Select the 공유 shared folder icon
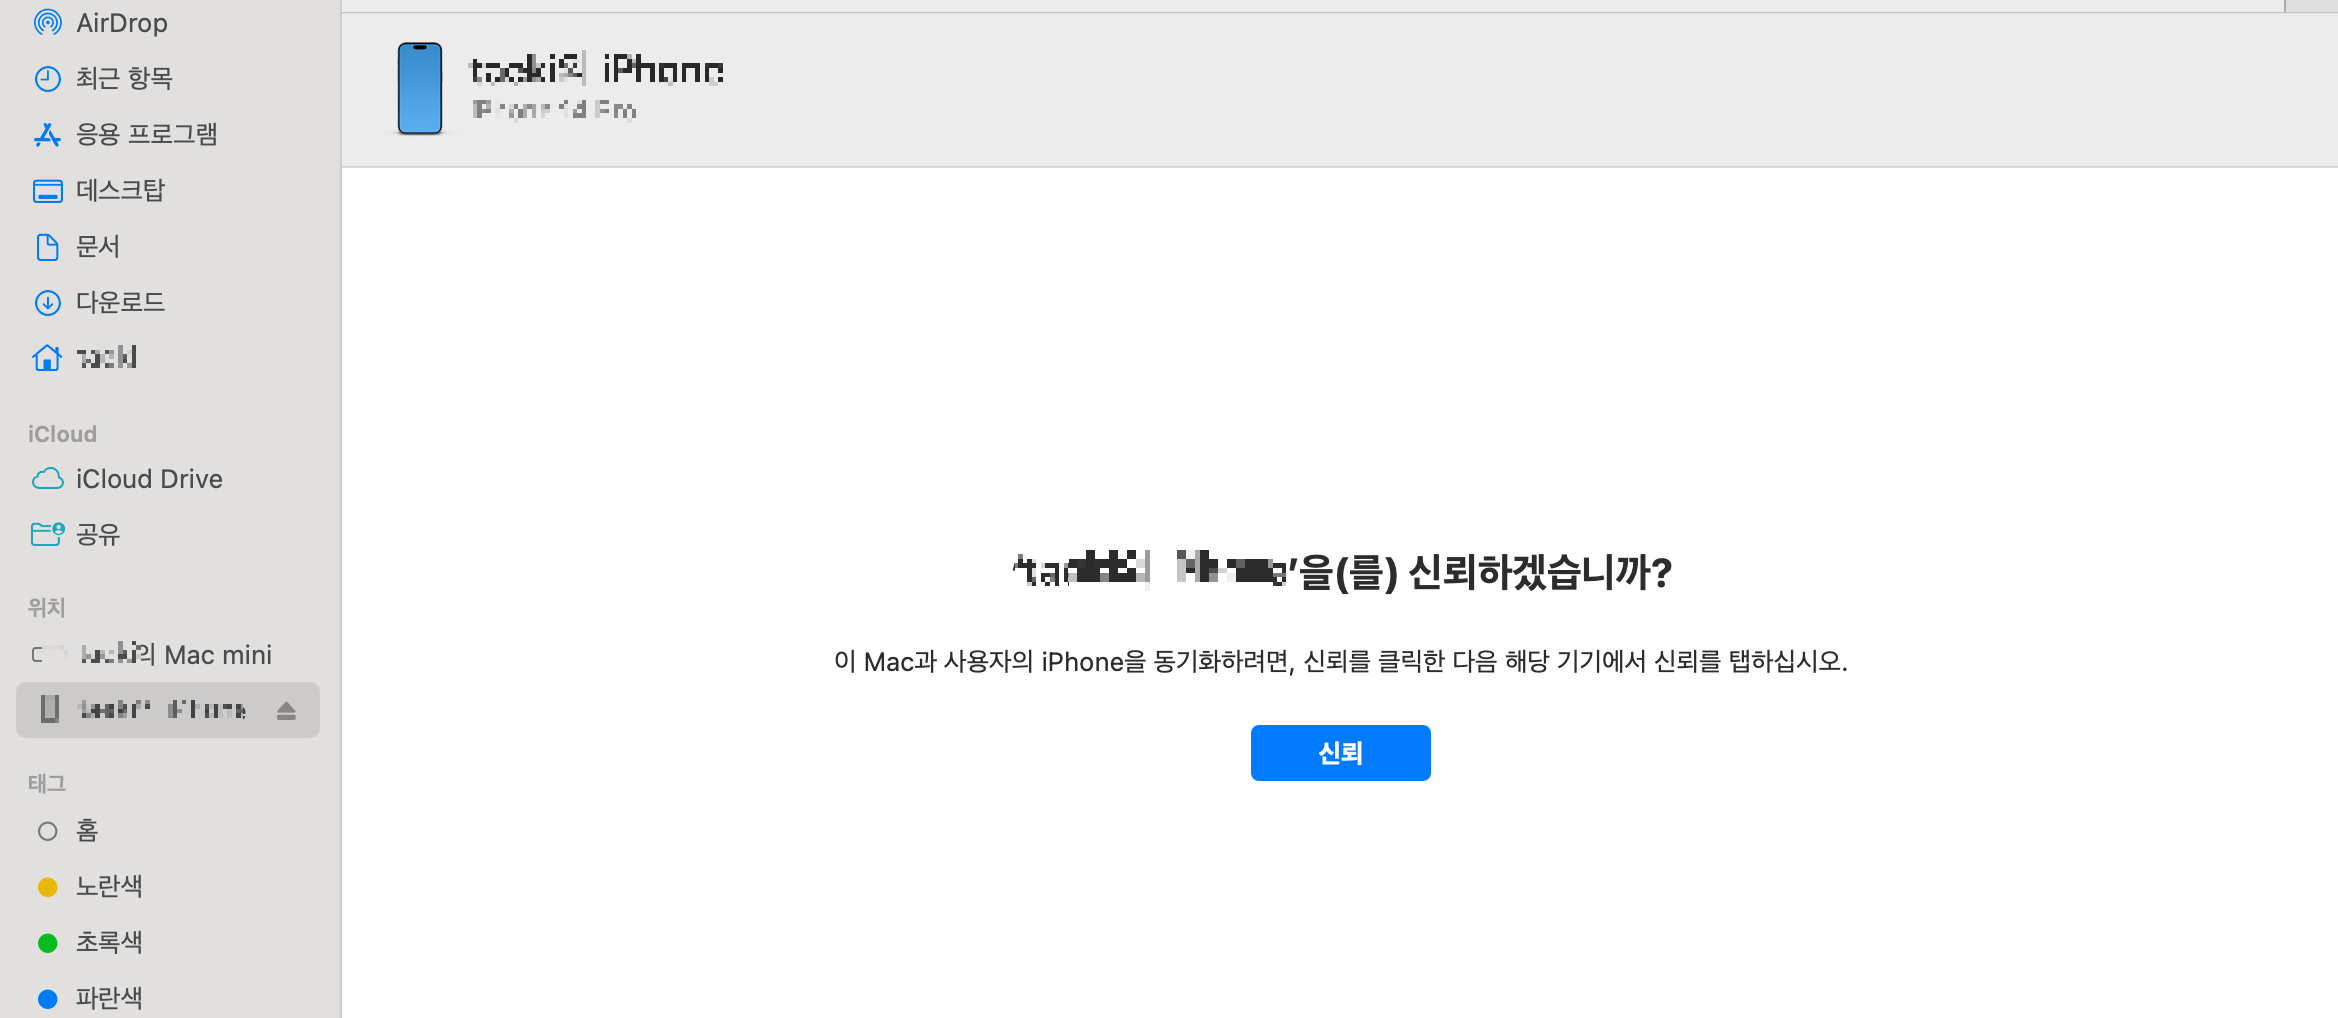The image size is (2338, 1018). point(47,534)
